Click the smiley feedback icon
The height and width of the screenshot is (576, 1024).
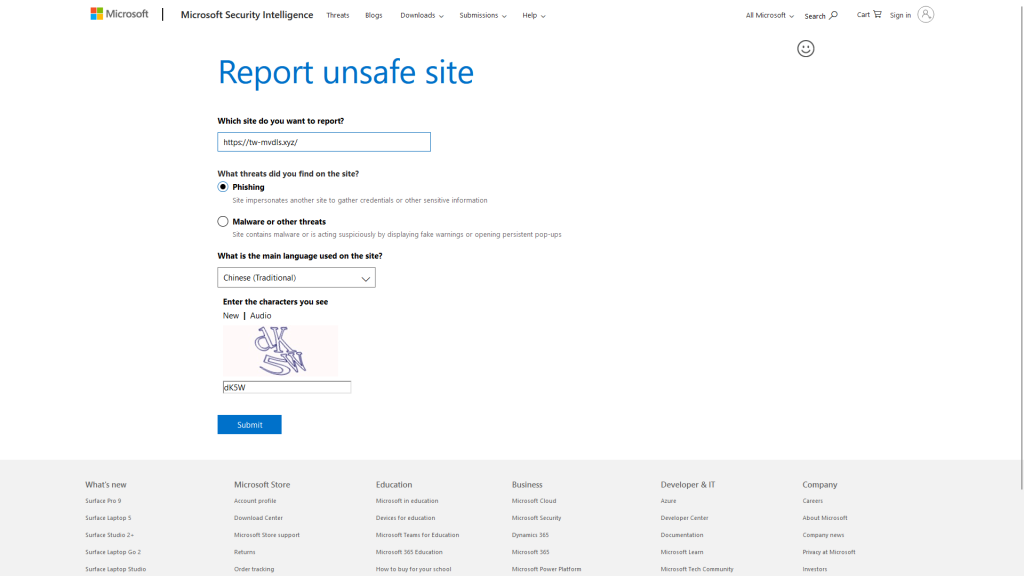(805, 49)
